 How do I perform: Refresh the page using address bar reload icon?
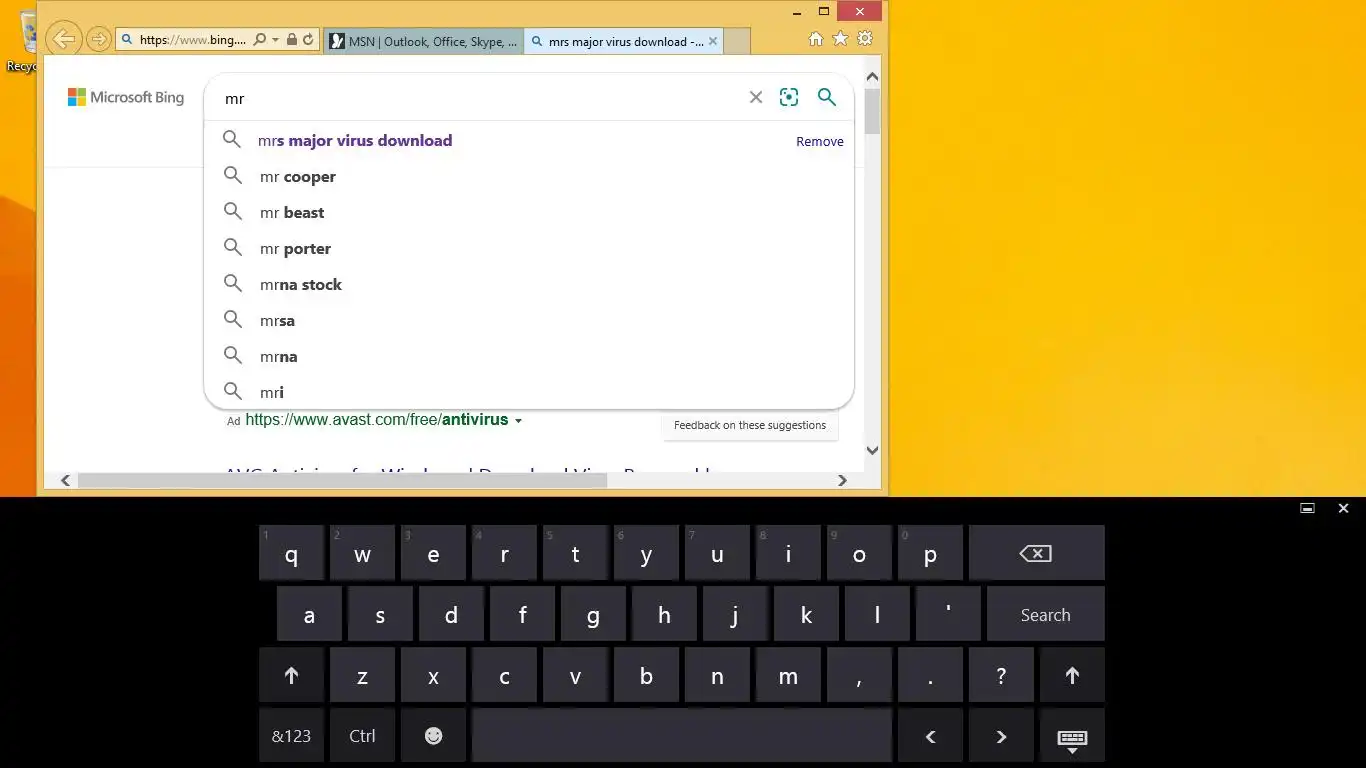[x=308, y=40]
